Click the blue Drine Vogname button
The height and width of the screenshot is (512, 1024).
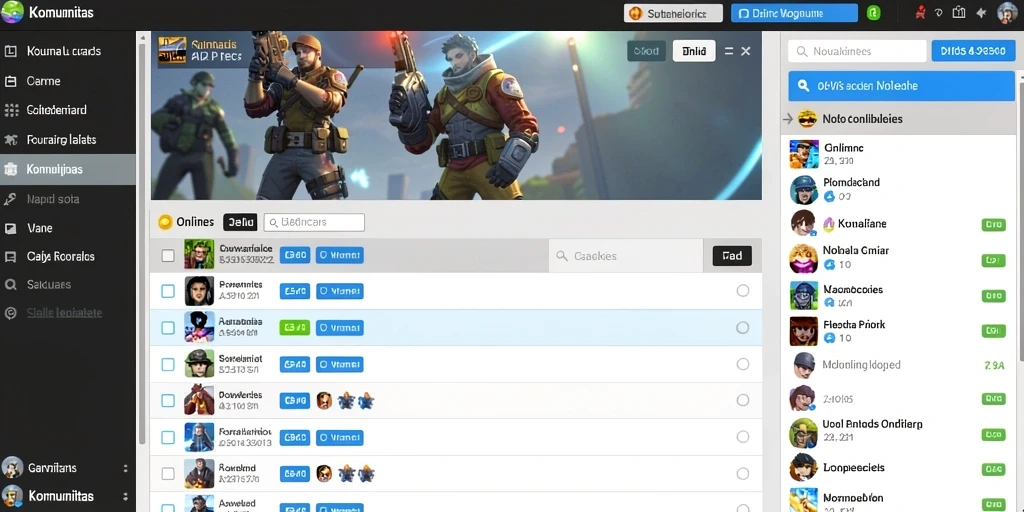[794, 13]
